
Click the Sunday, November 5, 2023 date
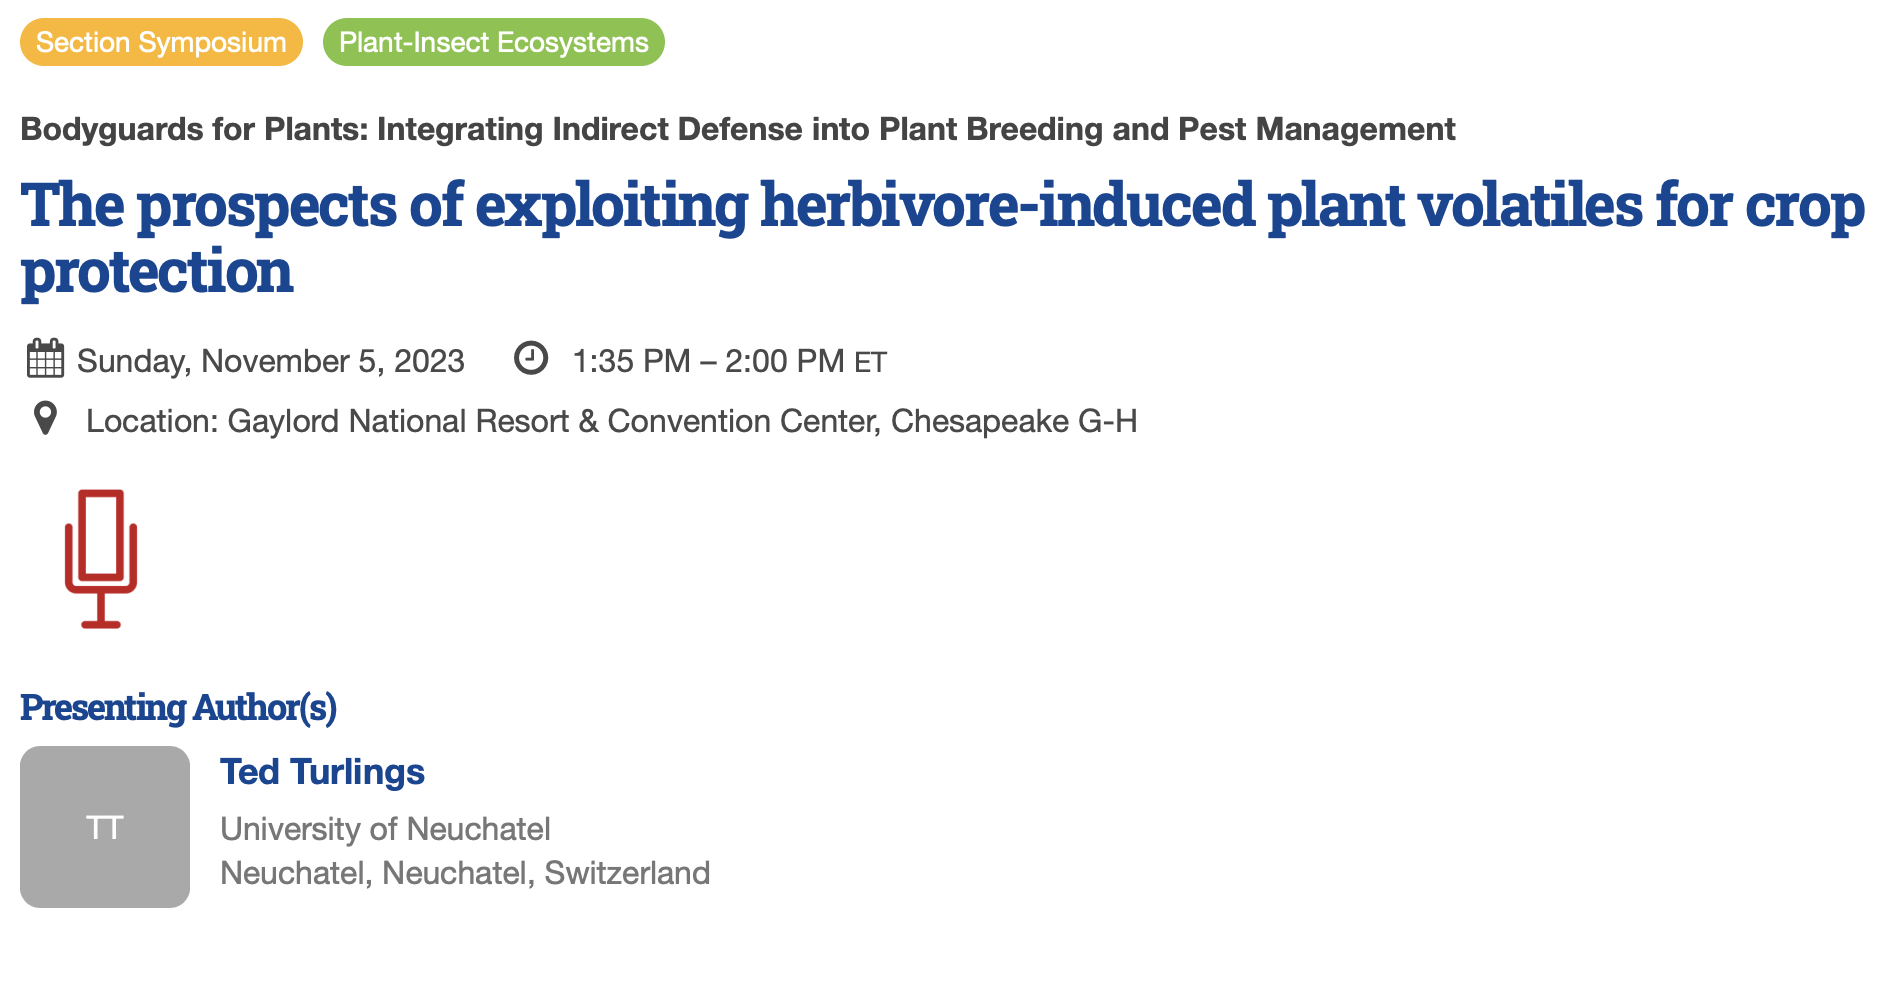[270, 361]
